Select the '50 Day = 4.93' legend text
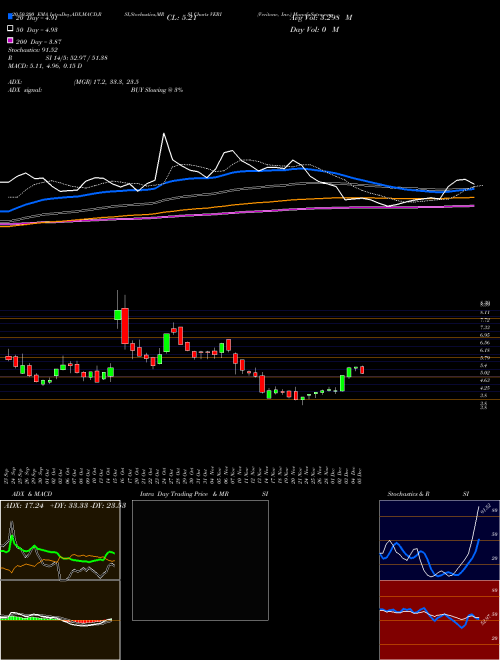The height and width of the screenshot is (660, 500). (37, 30)
